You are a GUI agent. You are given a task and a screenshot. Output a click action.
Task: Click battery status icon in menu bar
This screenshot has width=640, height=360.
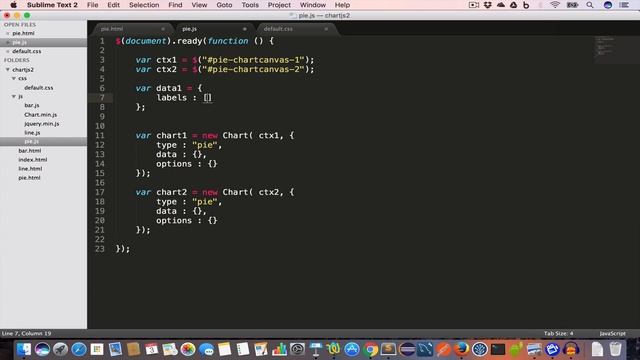tap(572, 5)
